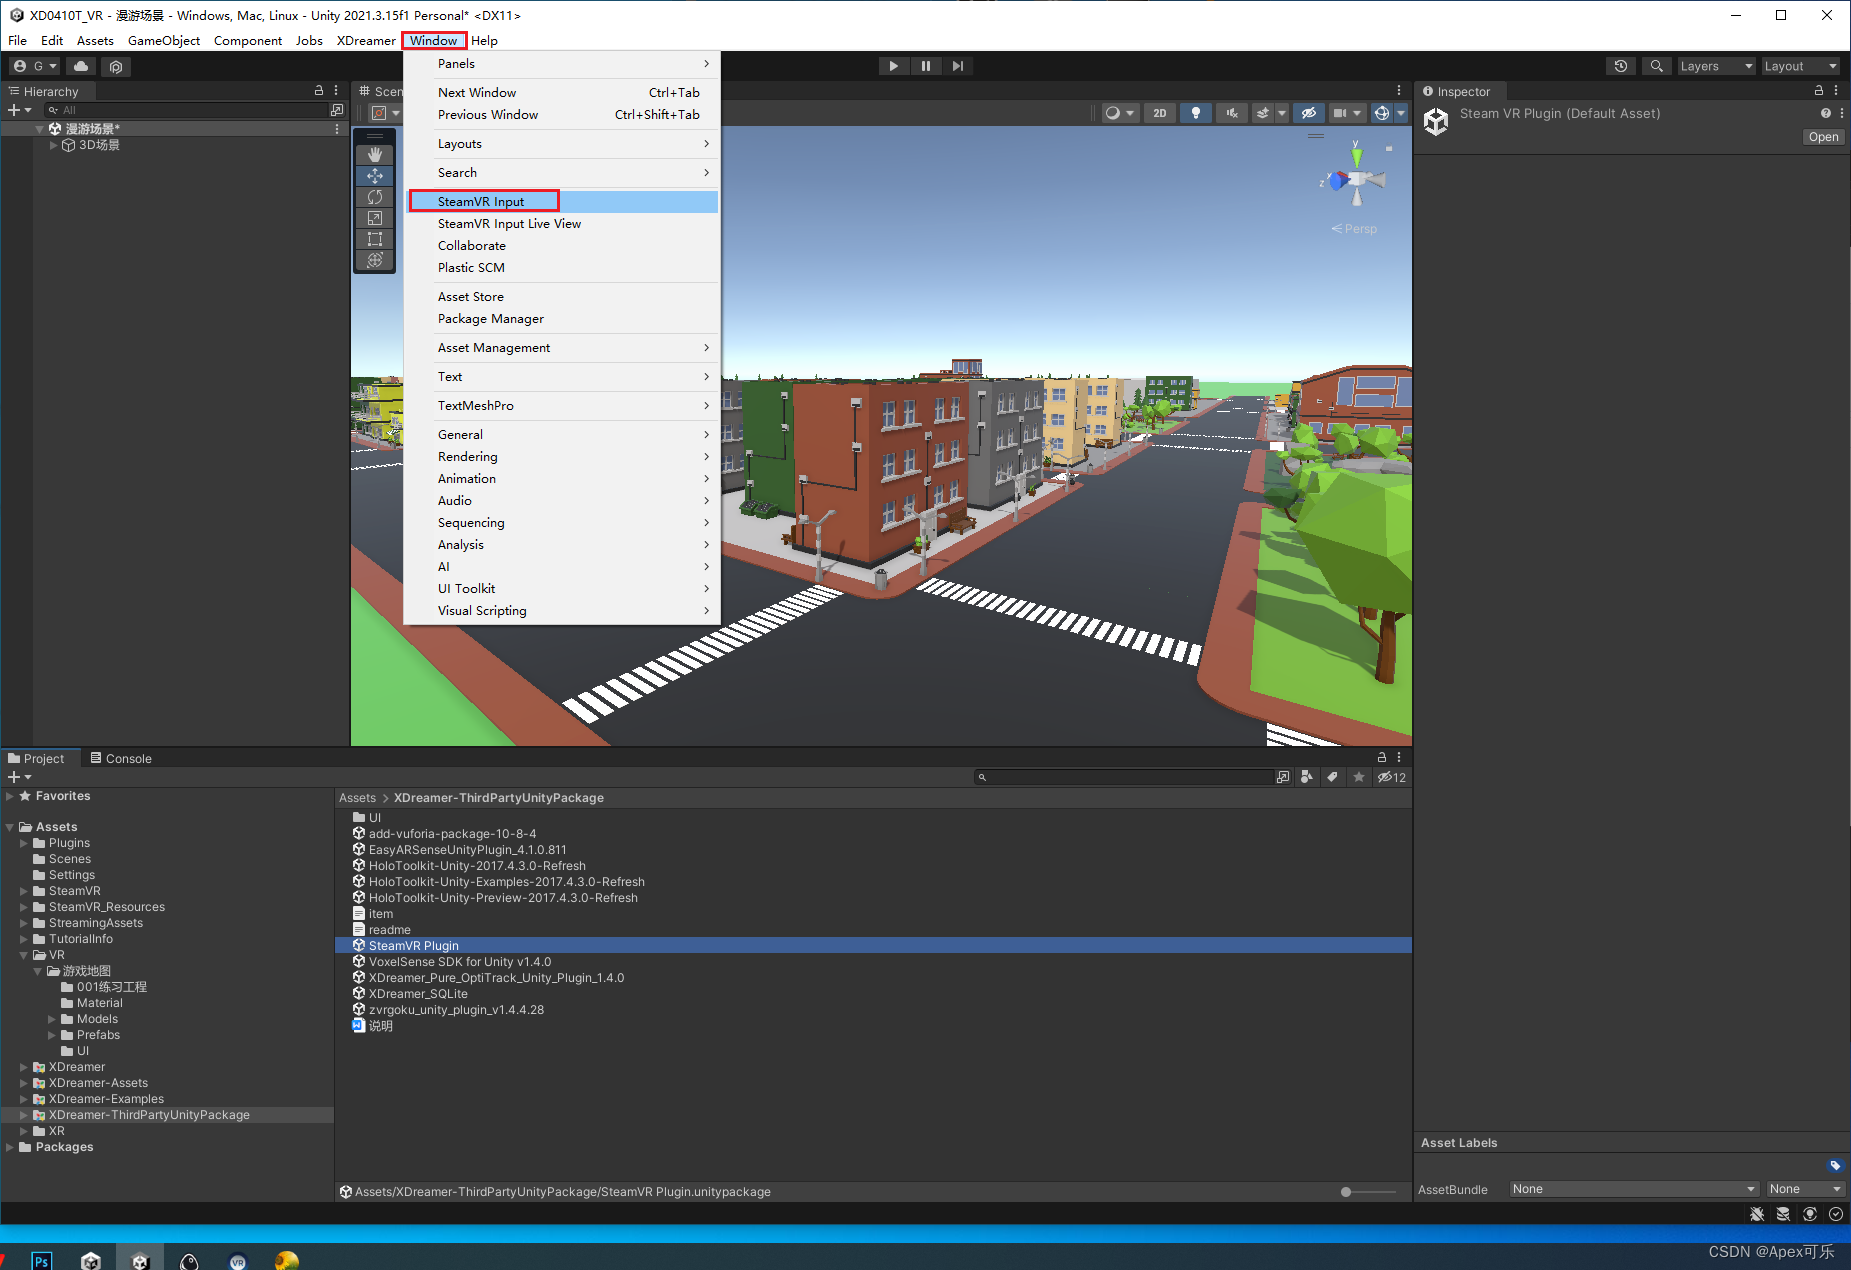Open search by type in Project
This screenshot has height=1270, width=1851.
(1307, 777)
